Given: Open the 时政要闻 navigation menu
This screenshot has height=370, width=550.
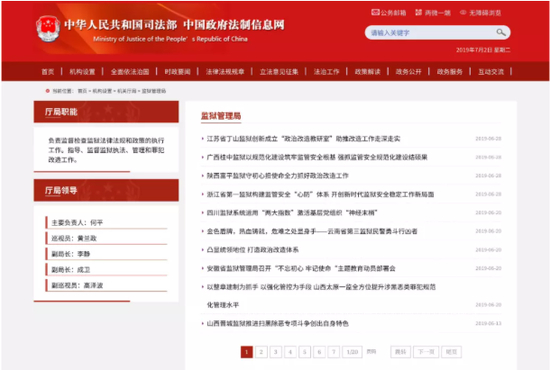Looking at the screenshot, I should coord(177,72).
